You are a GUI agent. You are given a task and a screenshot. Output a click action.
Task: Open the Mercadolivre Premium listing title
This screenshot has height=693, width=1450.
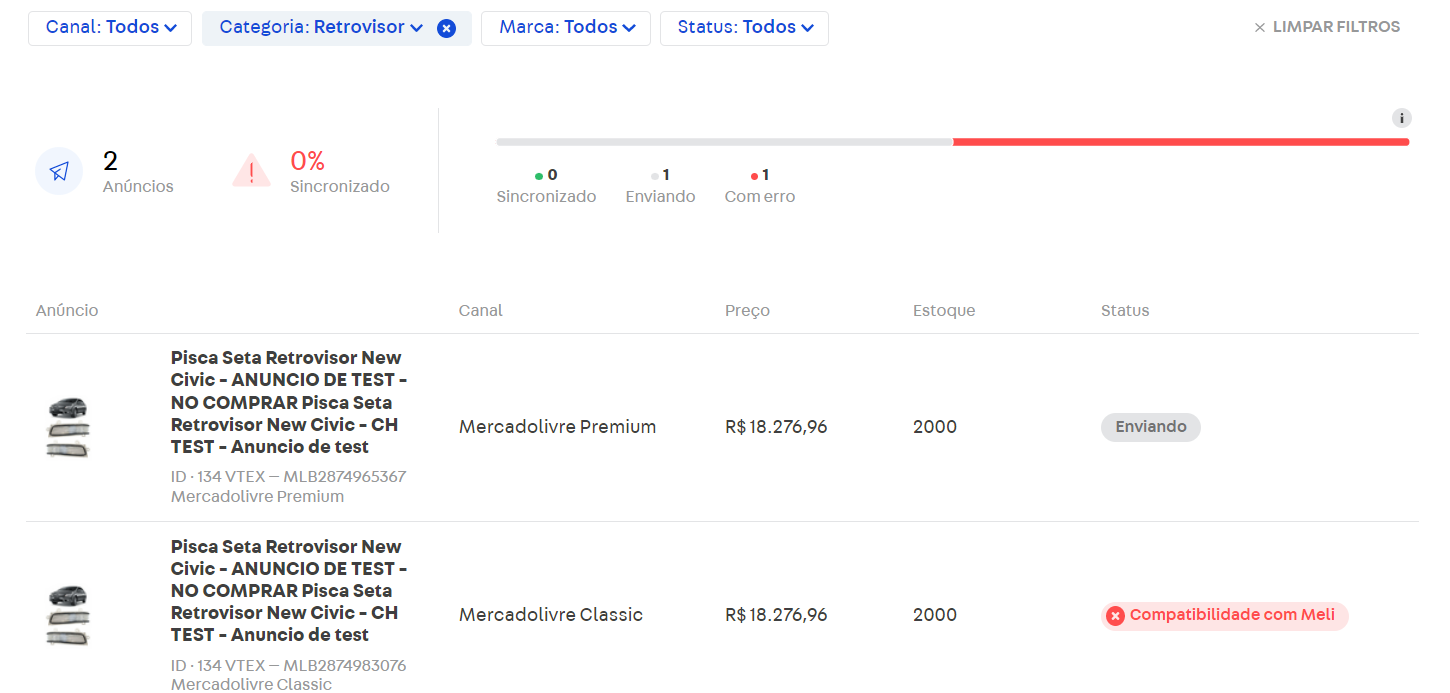coord(288,402)
